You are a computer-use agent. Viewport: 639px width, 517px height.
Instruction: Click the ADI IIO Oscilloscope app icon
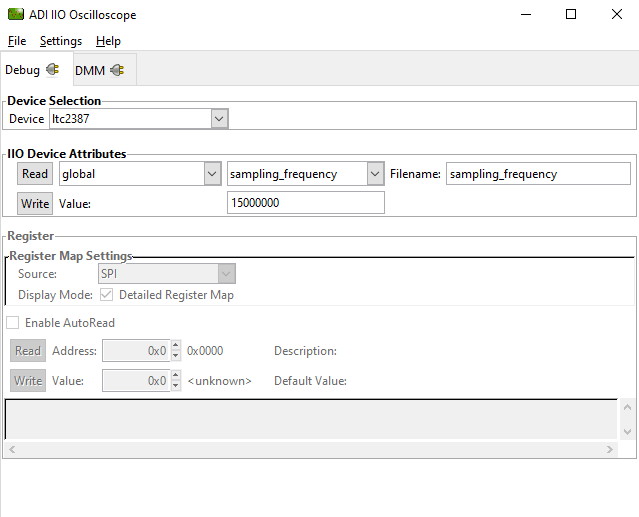(x=15, y=15)
